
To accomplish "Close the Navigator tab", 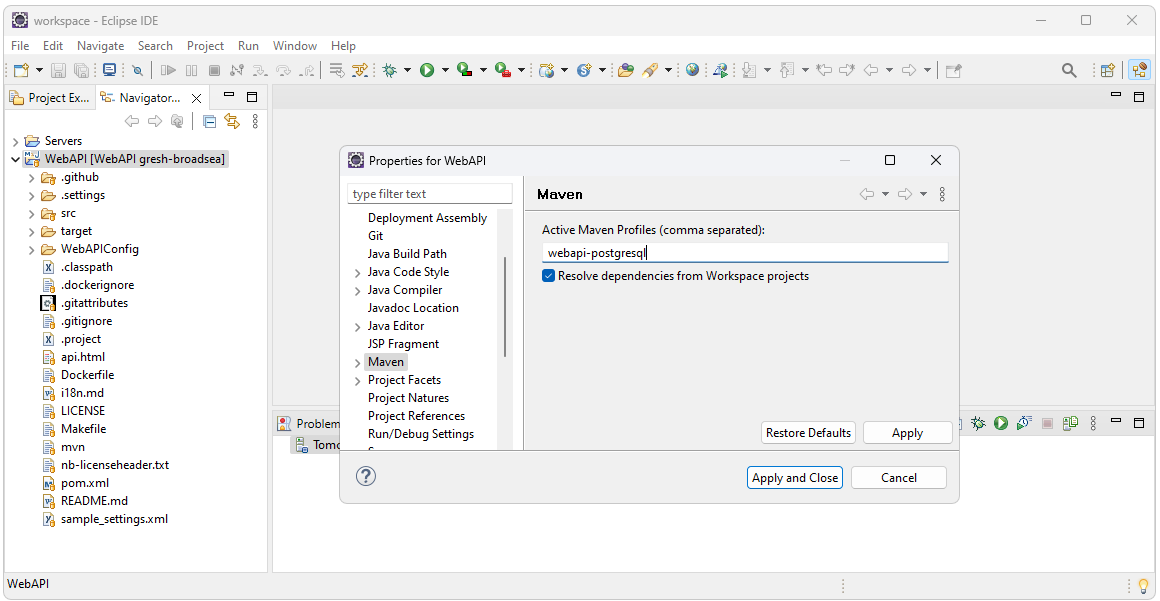I will coord(197,98).
